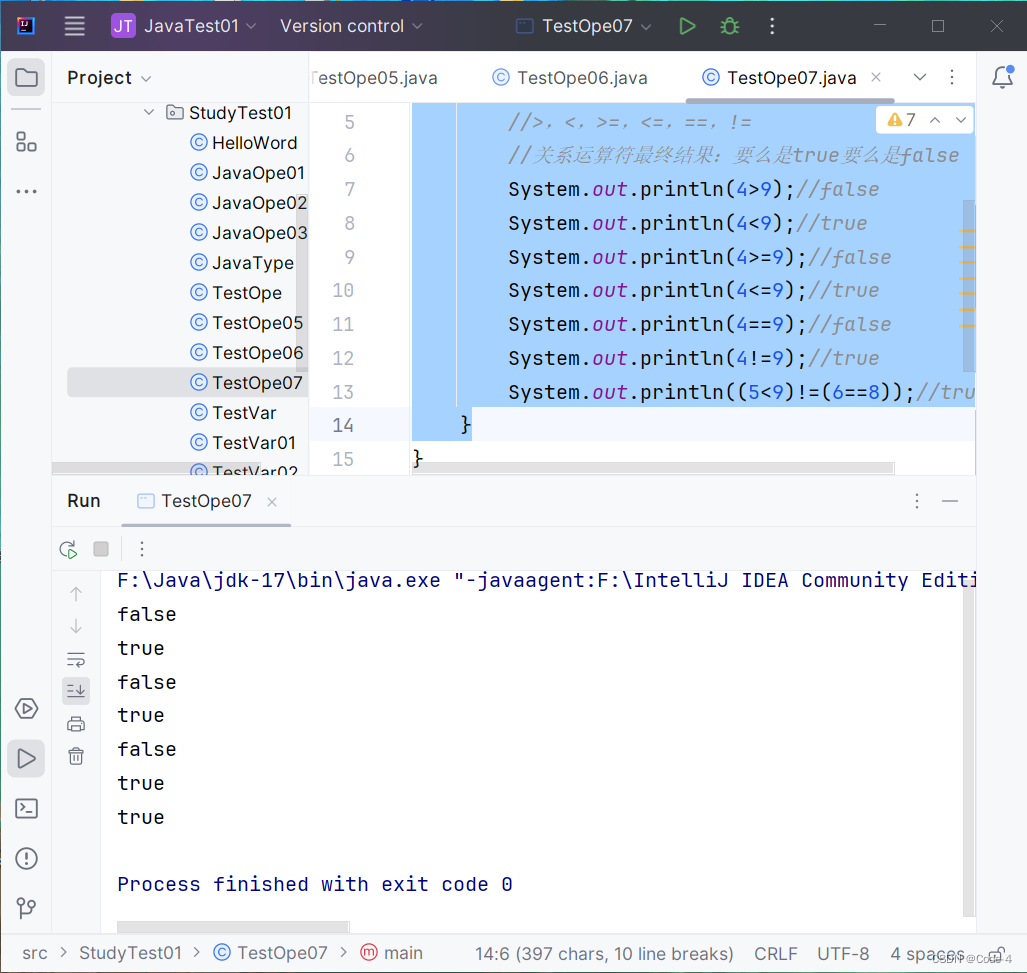The width and height of the screenshot is (1027, 973).
Task: Print the console output
Action: [x=76, y=724]
